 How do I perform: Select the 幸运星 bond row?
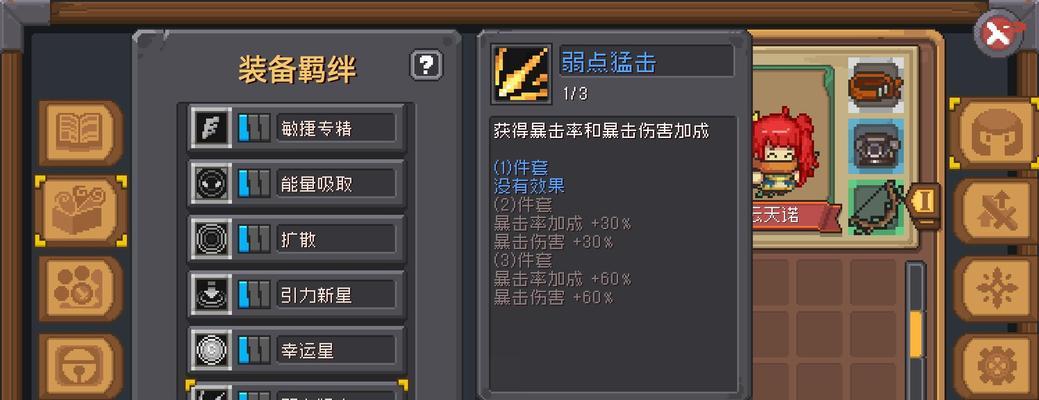pyautogui.click(x=296, y=350)
